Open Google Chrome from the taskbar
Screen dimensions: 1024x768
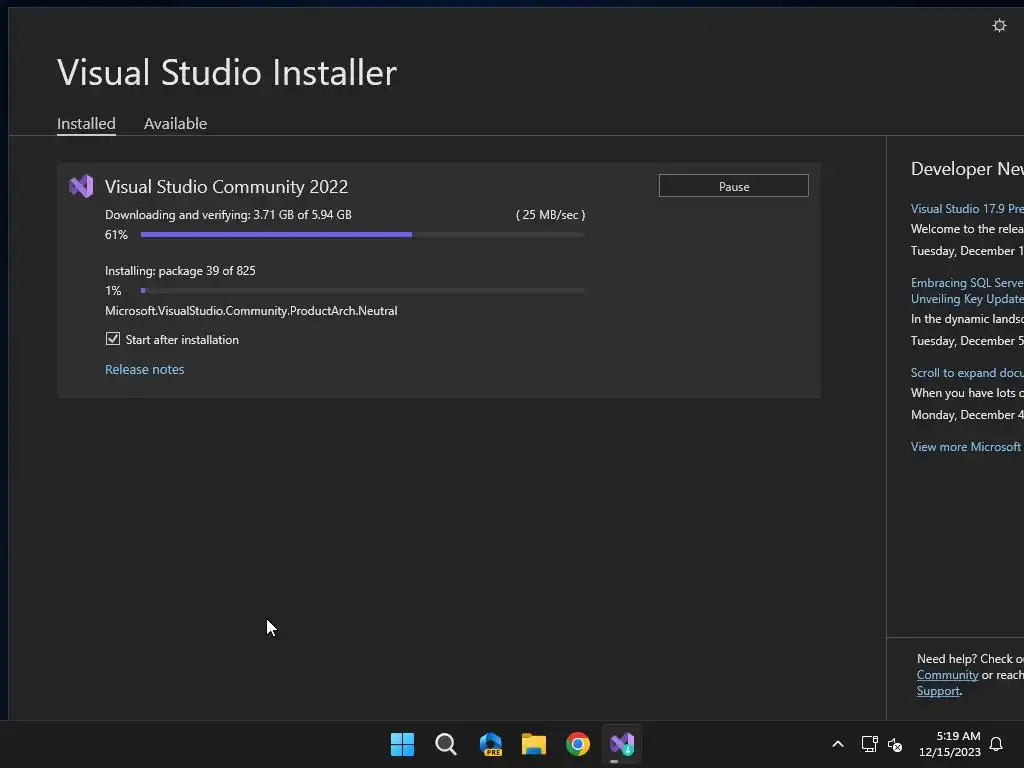[x=577, y=744]
